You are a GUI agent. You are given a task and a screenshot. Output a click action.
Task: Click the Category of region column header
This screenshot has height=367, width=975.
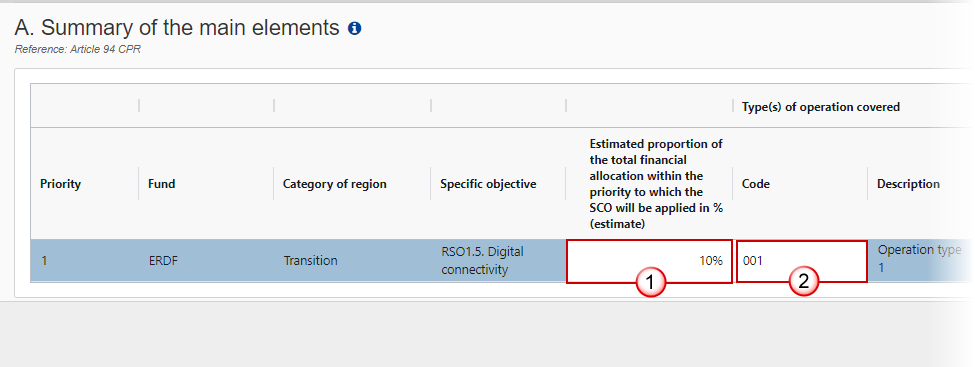(x=335, y=184)
